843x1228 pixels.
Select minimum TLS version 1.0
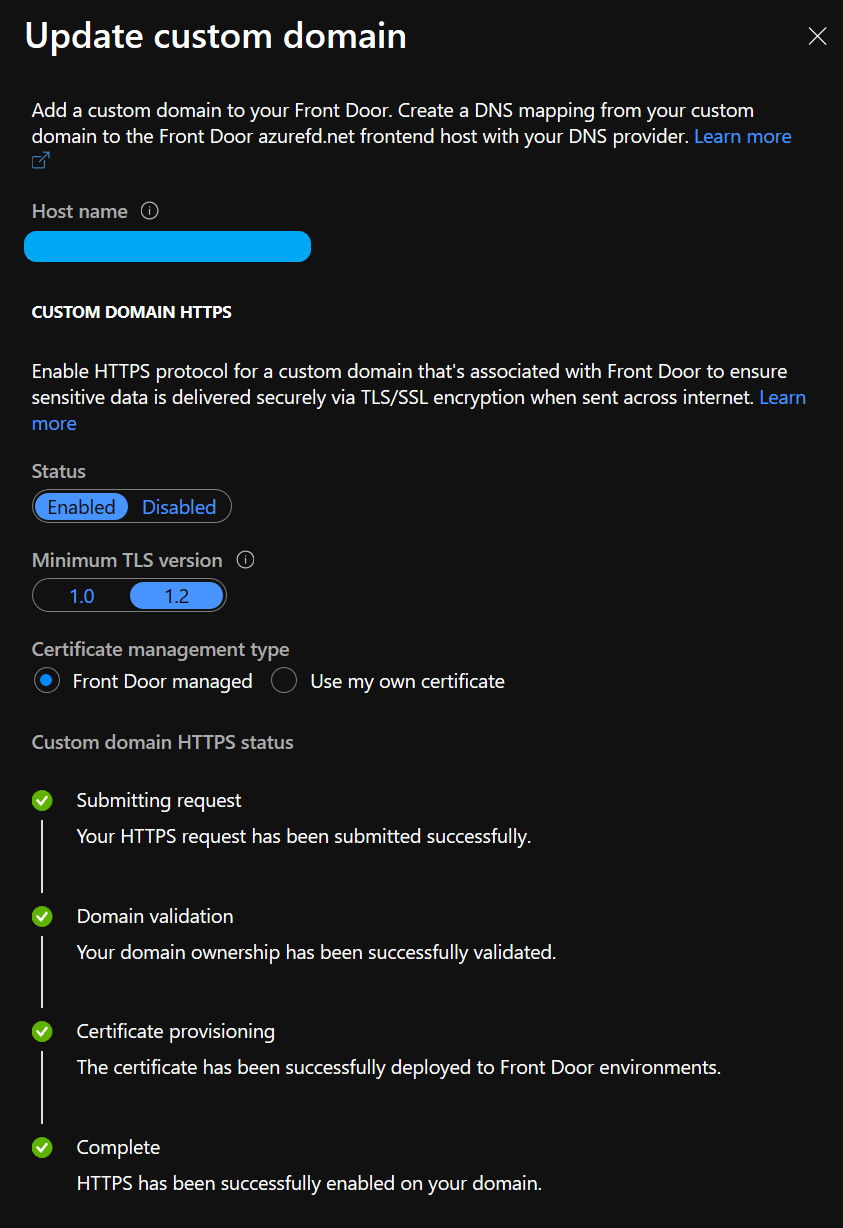coord(82,596)
